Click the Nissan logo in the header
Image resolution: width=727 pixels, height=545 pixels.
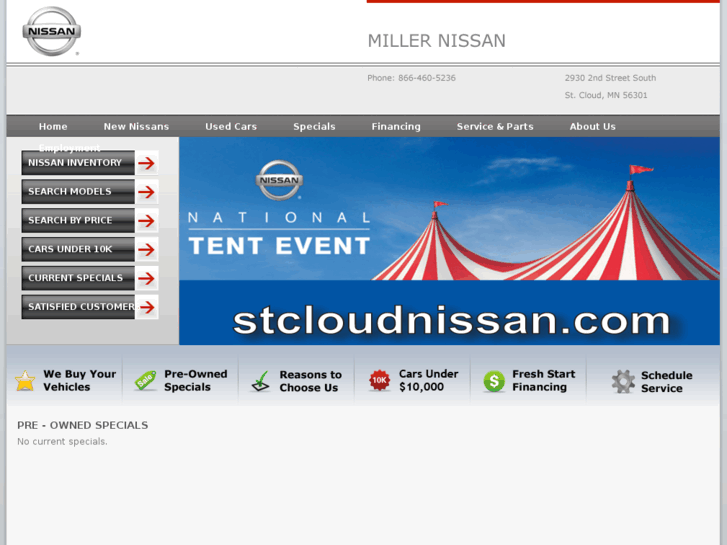(51, 31)
